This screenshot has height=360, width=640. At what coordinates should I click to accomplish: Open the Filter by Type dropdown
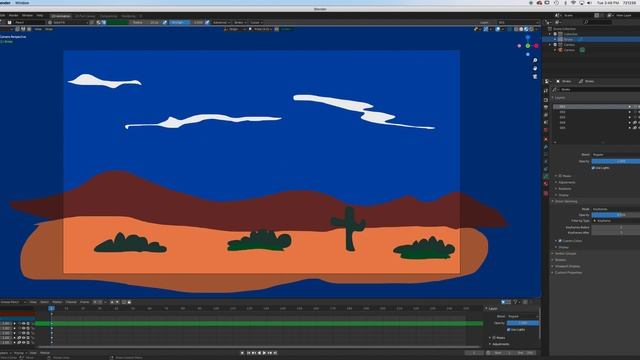[x=616, y=220]
